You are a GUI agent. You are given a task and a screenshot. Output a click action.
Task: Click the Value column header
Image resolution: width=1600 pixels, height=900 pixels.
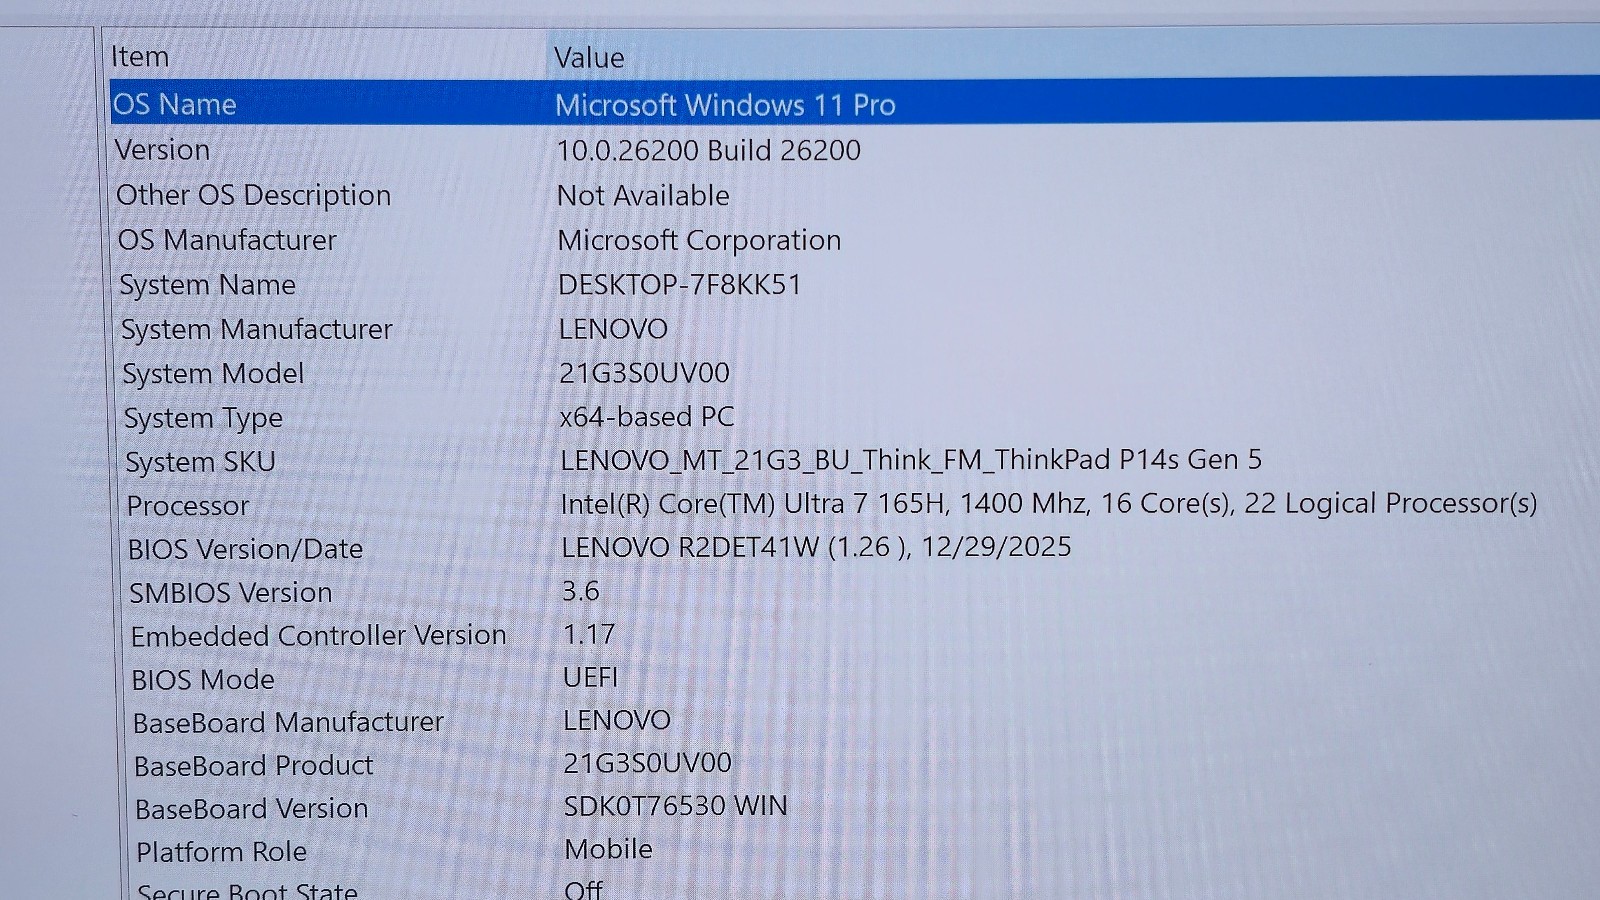(589, 58)
